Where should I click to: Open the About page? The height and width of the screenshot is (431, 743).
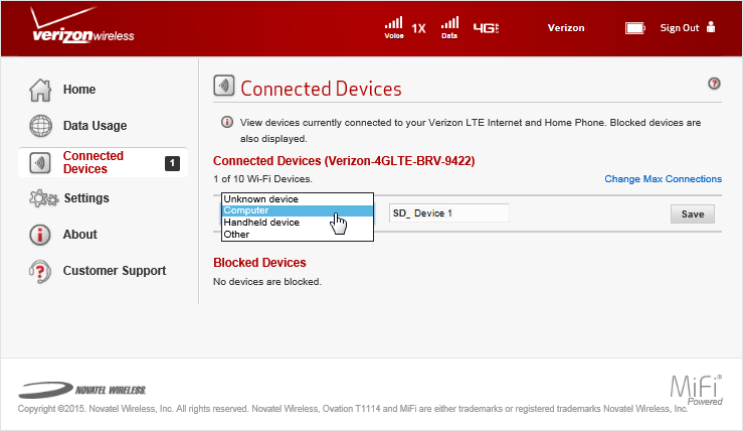tap(80, 234)
